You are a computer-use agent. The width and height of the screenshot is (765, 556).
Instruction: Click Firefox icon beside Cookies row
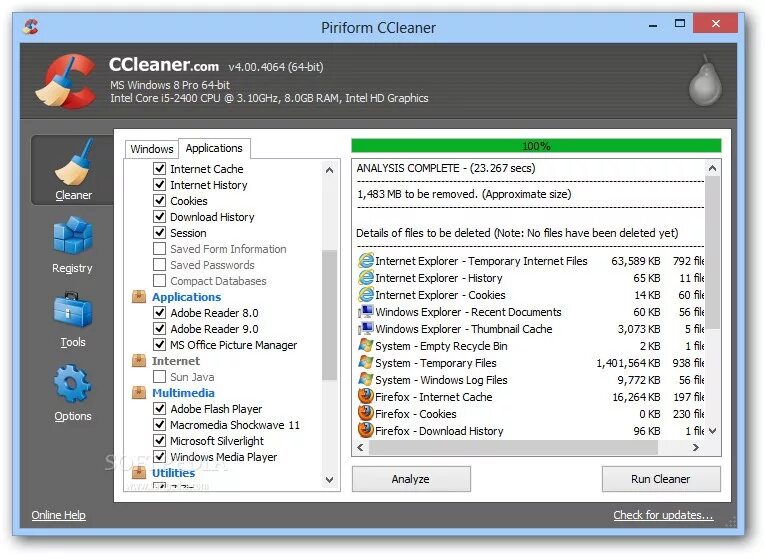(x=366, y=413)
